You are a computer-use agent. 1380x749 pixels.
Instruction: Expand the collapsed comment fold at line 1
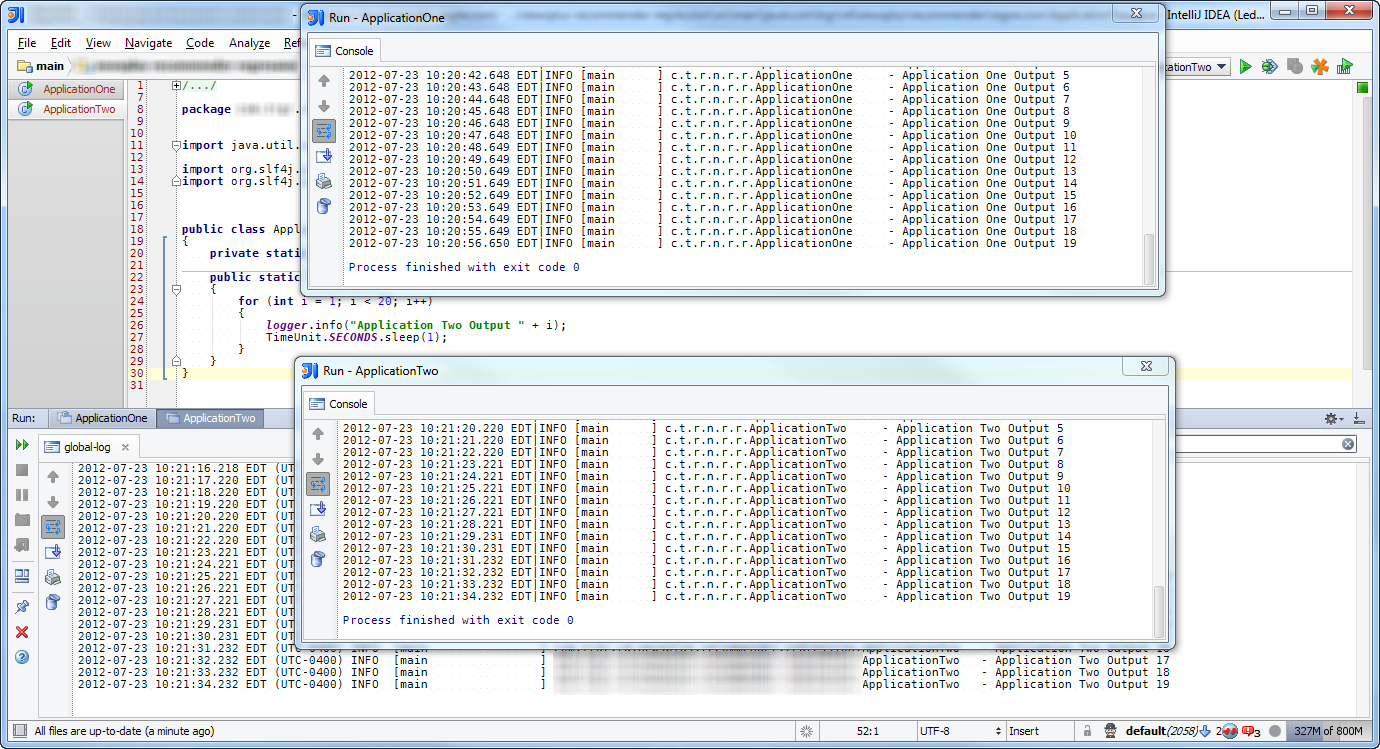(x=177, y=86)
